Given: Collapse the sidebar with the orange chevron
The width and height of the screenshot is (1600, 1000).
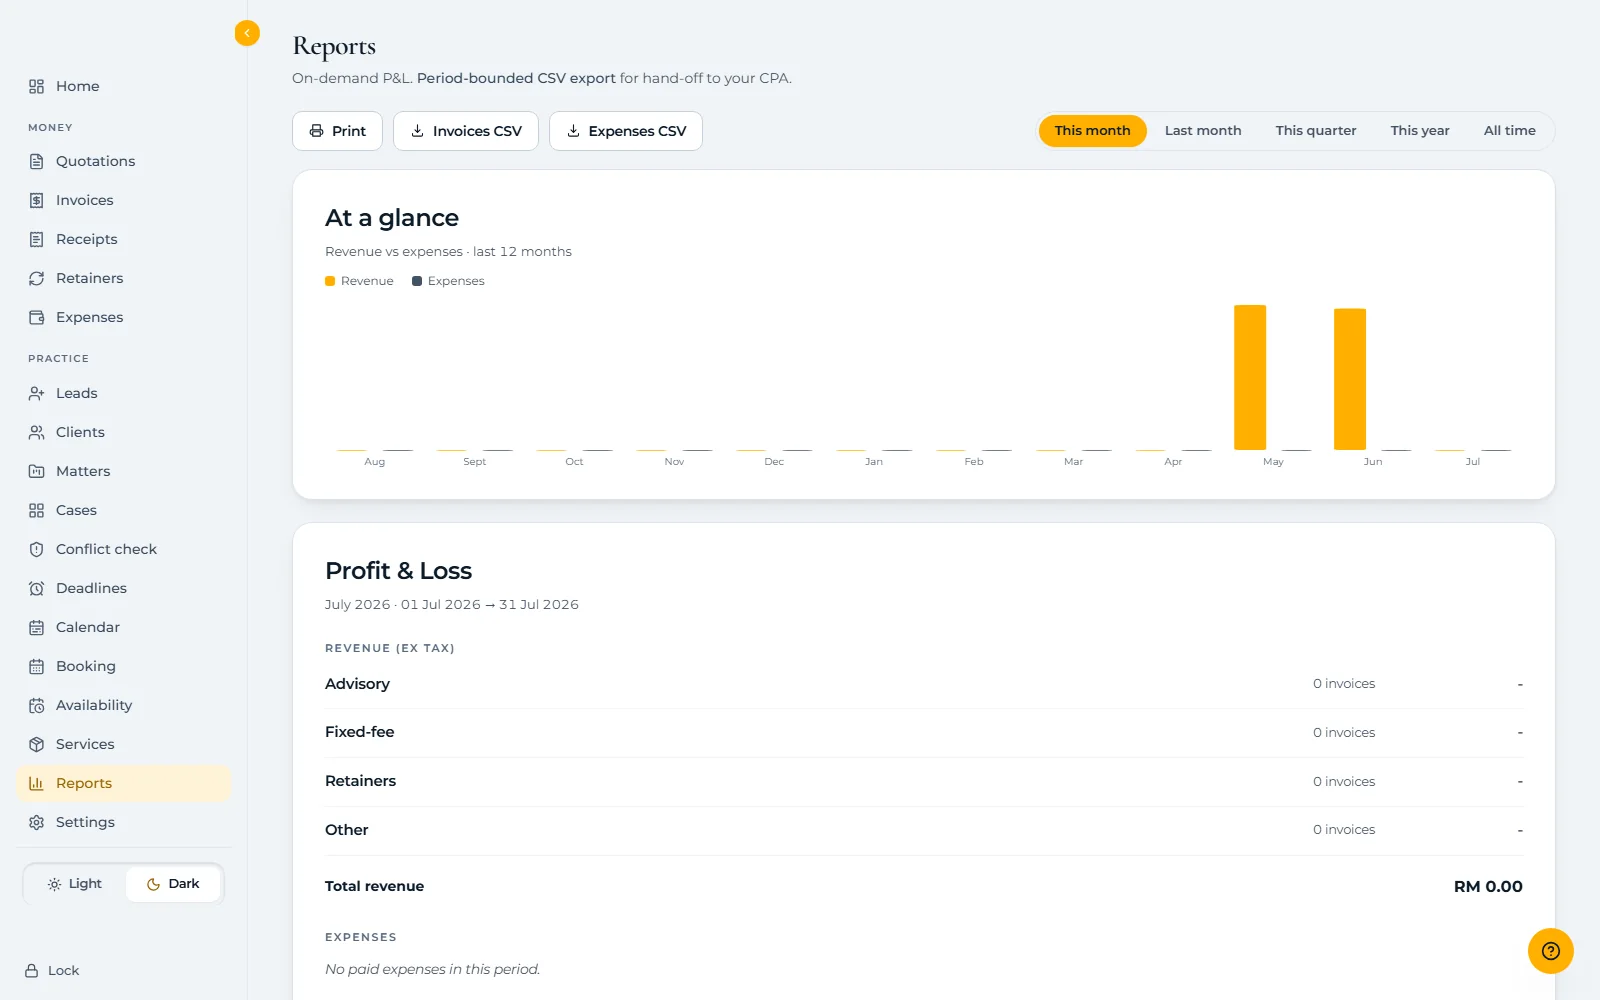Looking at the screenshot, I should click(247, 33).
